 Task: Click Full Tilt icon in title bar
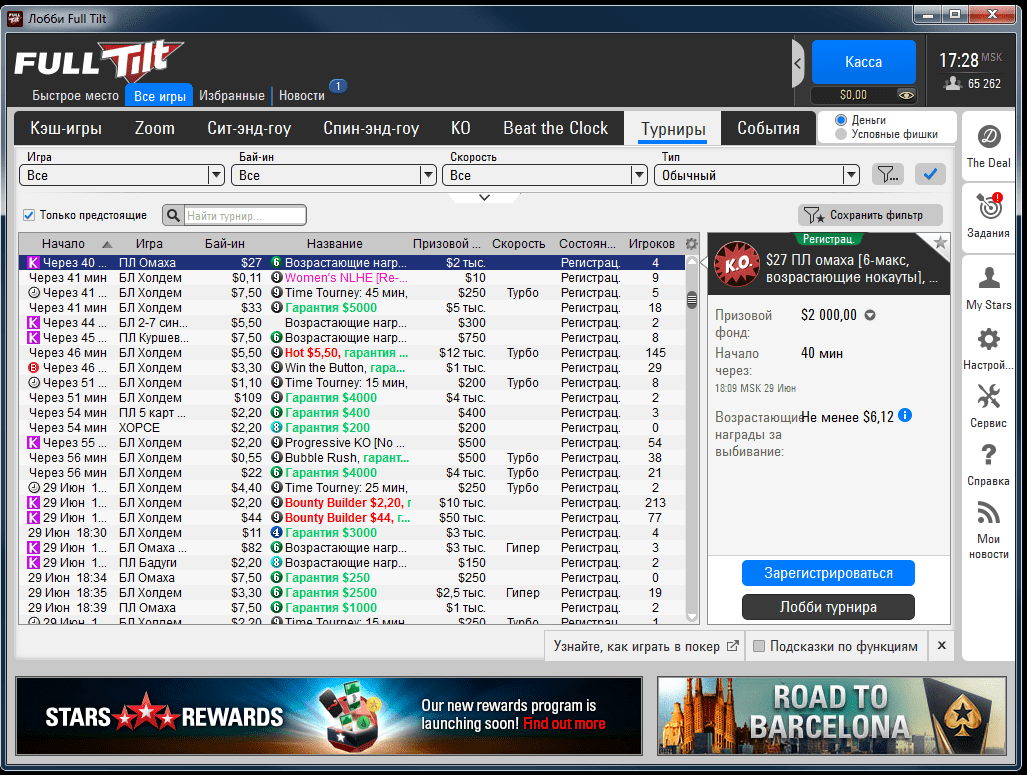(14, 18)
